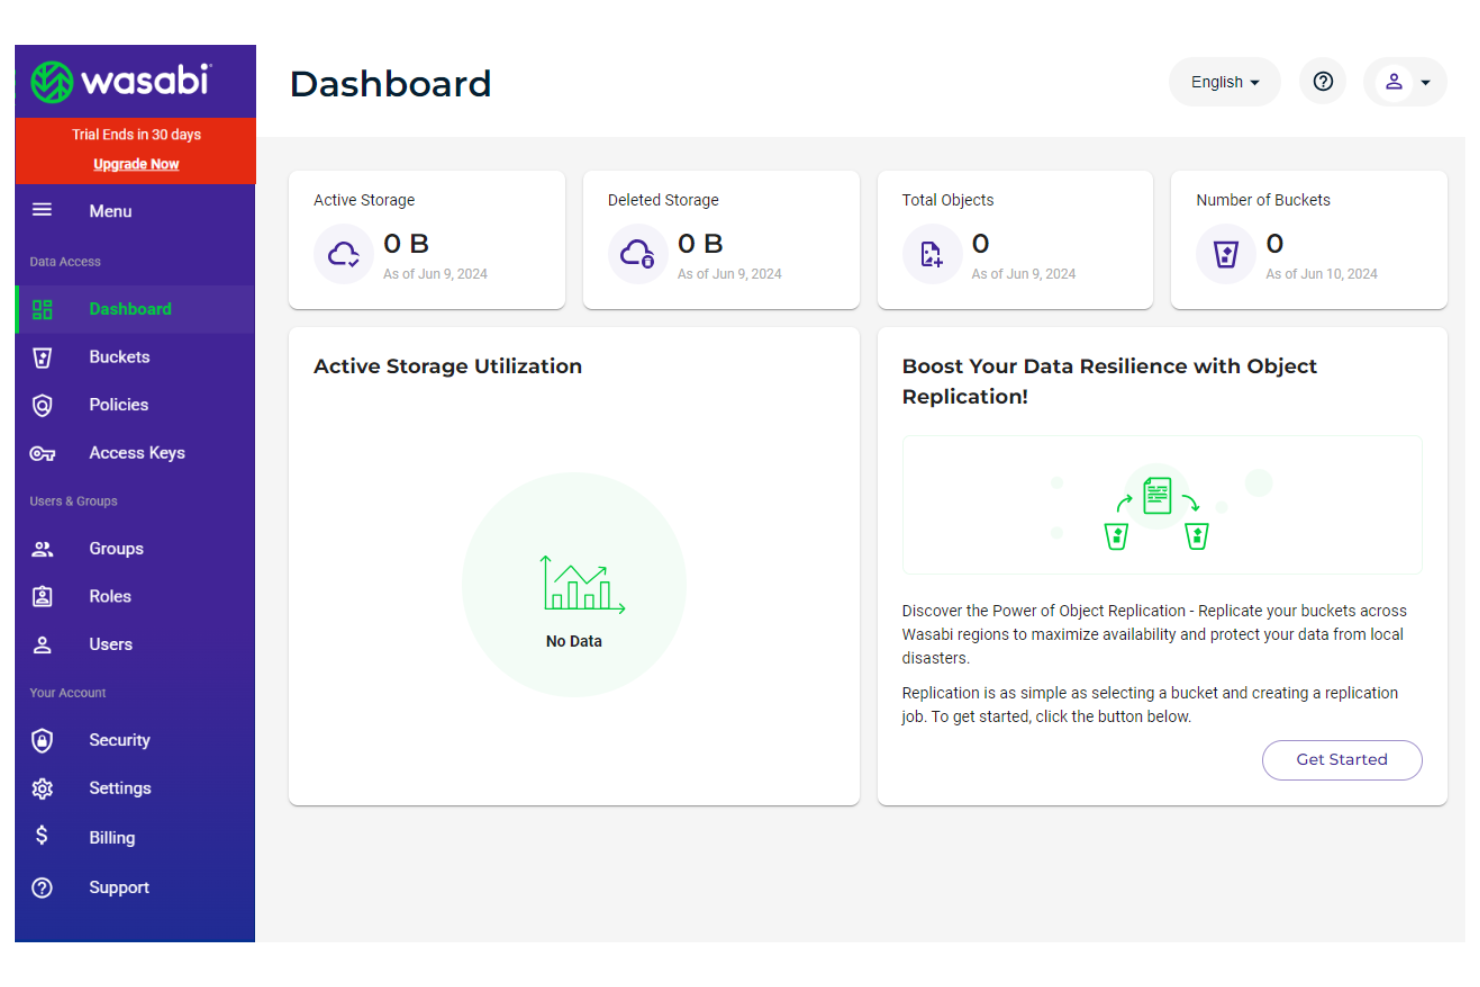Go to Buckets page
The height and width of the screenshot is (987, 1480).
click(x=136, y=357)
